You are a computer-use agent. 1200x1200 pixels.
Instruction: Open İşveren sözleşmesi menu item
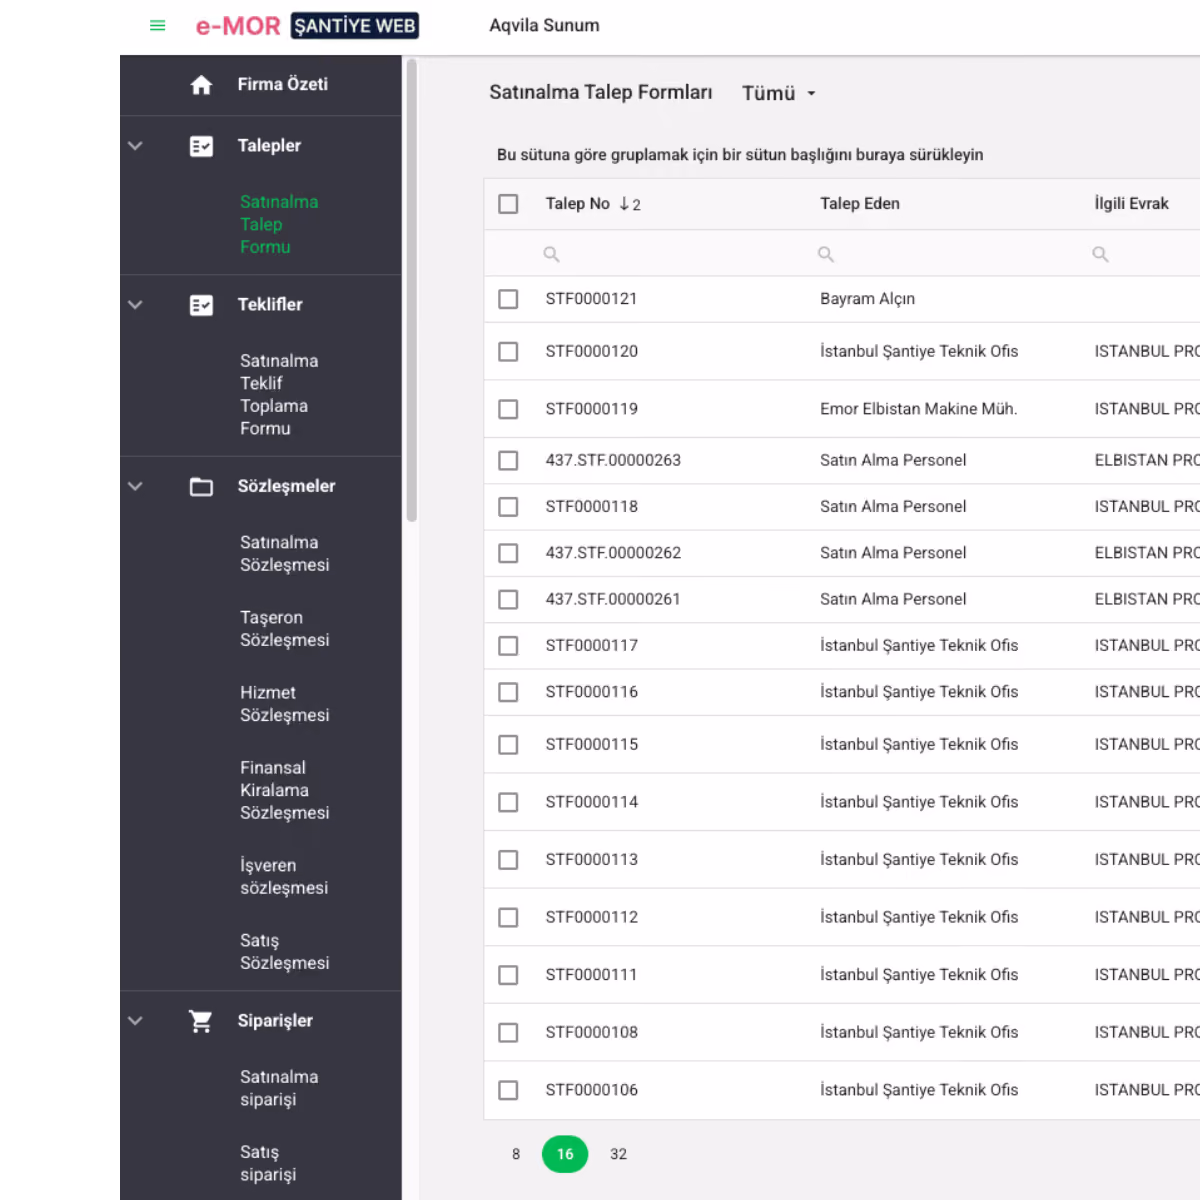coord(284,876)
